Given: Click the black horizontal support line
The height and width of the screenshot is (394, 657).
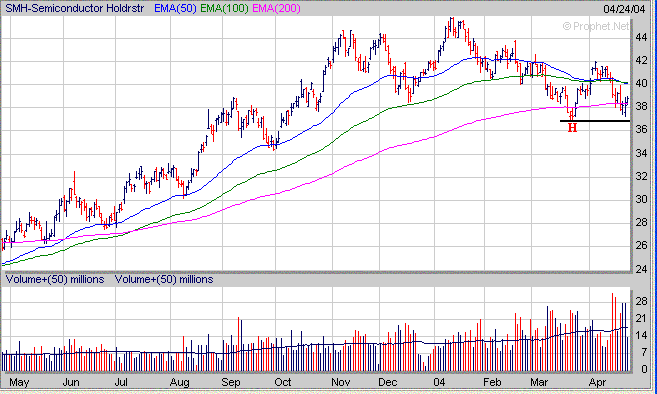Looking at the screenshot, I should tap(595, 121).
